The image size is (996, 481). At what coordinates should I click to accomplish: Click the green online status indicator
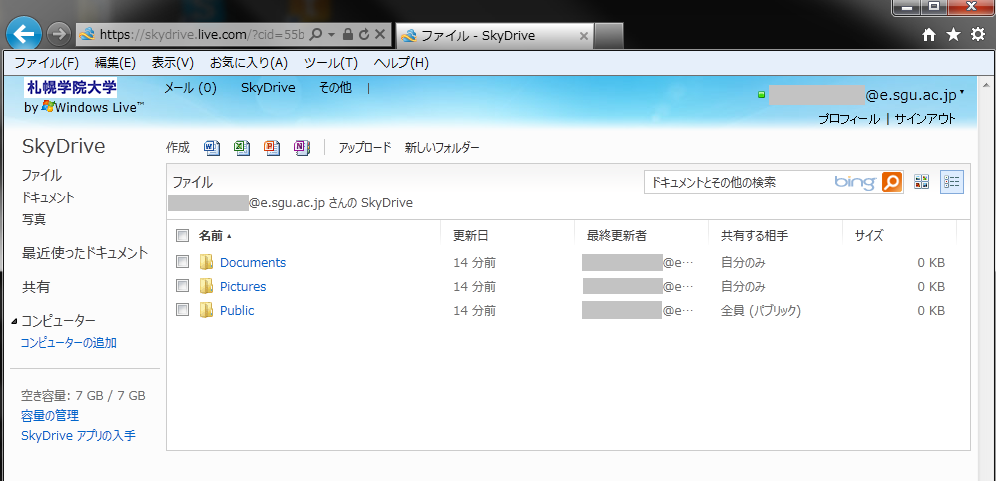[762, 96]
